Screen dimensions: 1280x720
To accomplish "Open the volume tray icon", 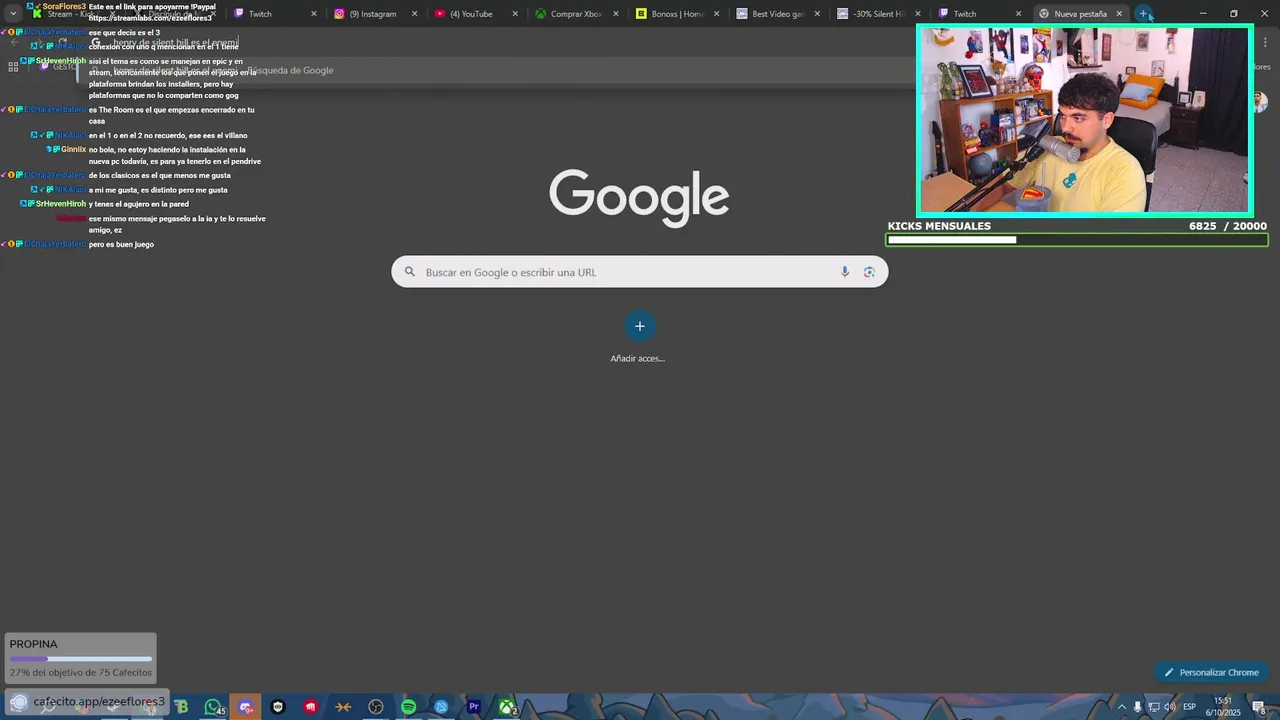I will click(1169, 707).
